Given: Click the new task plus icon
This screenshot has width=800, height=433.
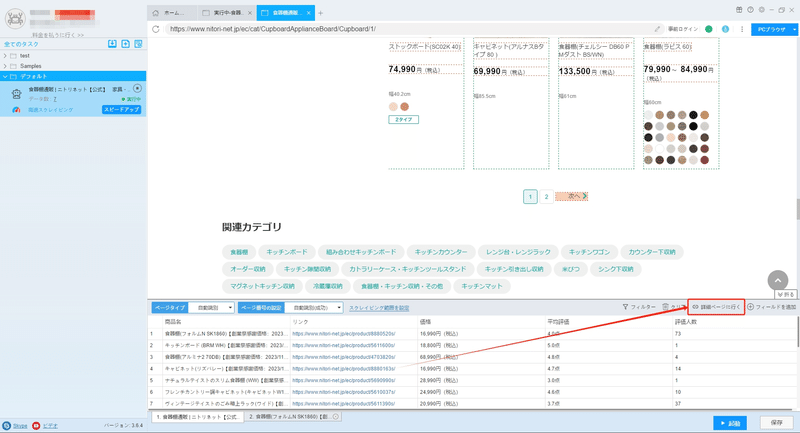Looking at the screenshot, I should 126,44.
